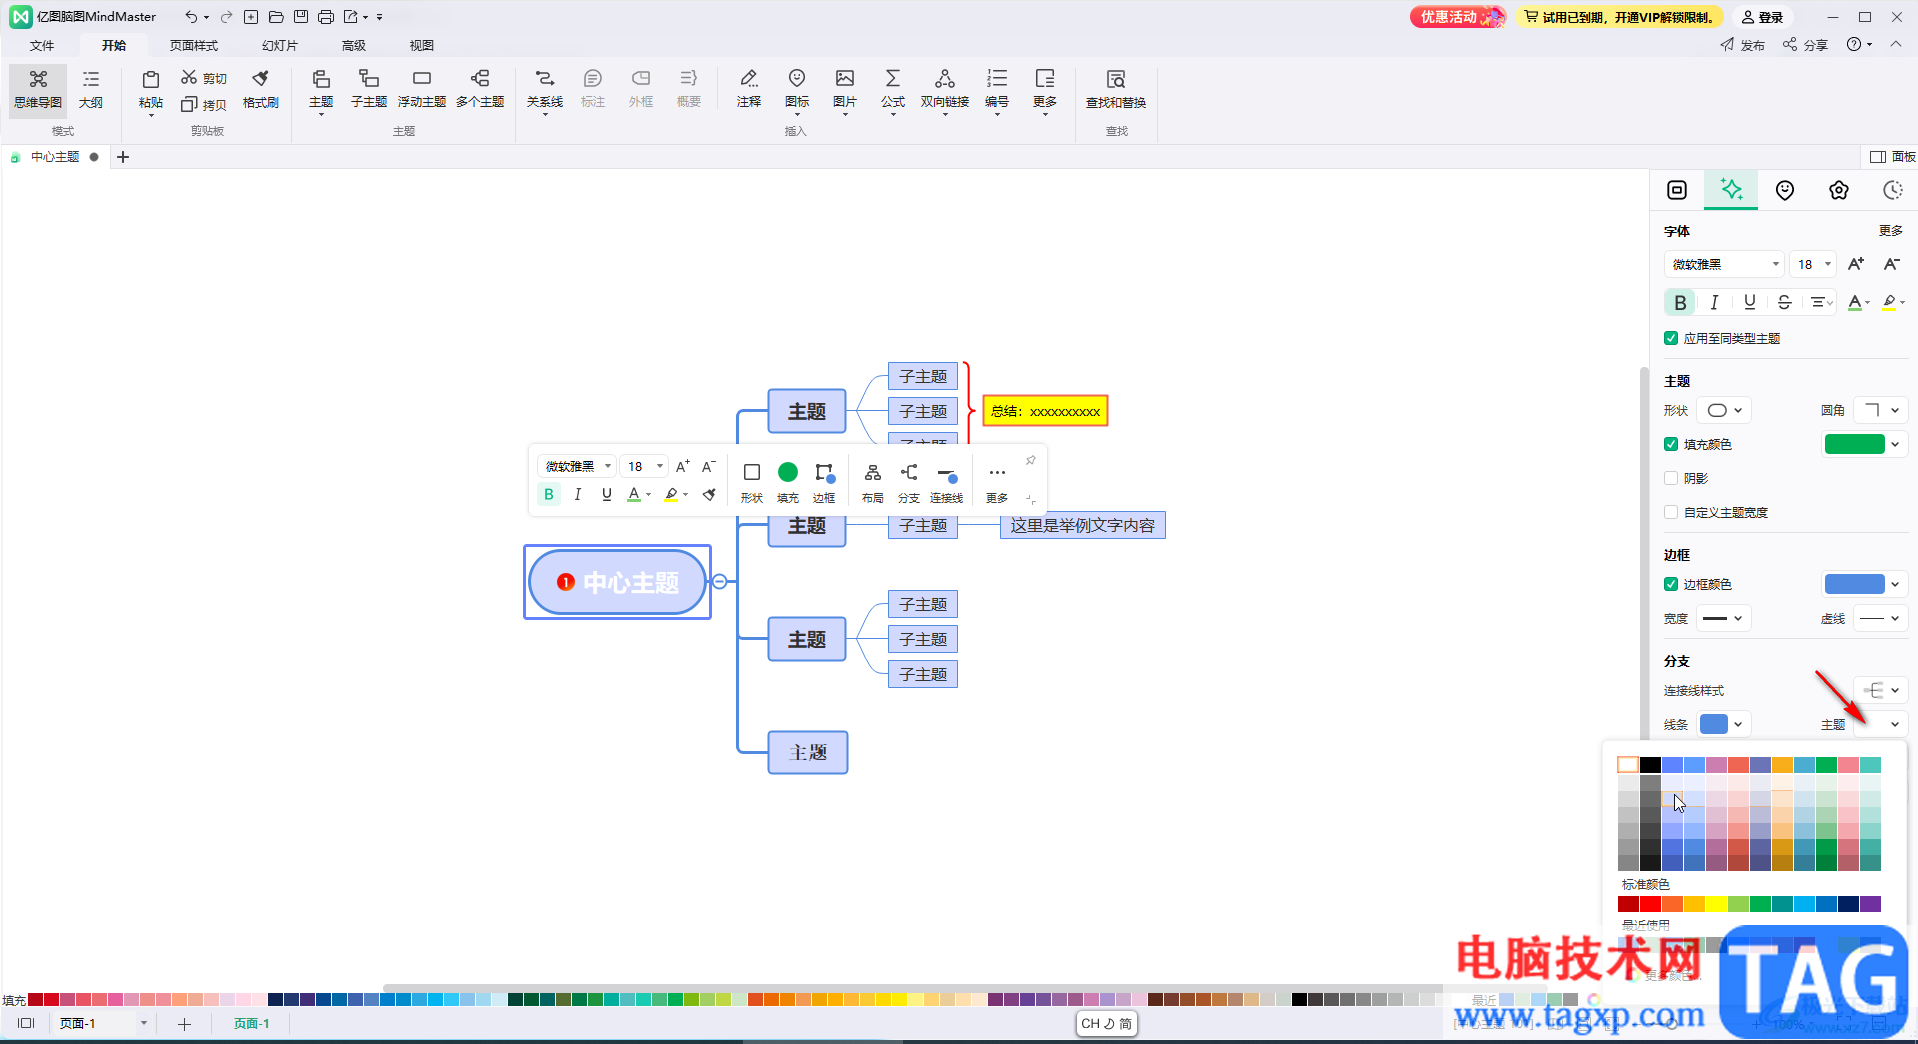Pick yellow from the standard colors row
Image resolution: width=1918 pixels, height=1044 pixels.
click(1716, 904)
